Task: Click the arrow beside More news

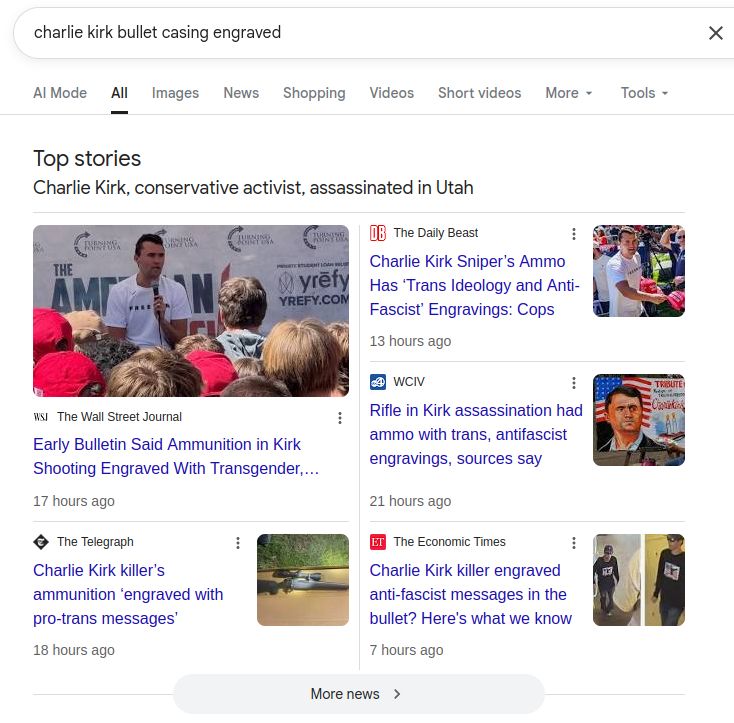Action: coord(397,694)
